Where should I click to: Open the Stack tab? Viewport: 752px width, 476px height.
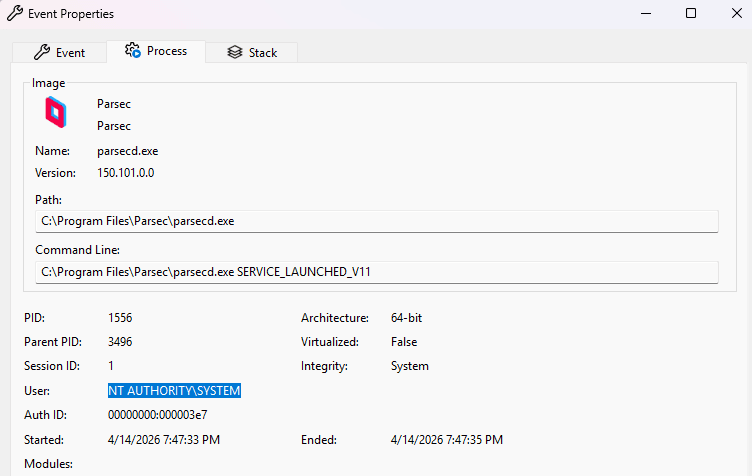tap(252, 52)
